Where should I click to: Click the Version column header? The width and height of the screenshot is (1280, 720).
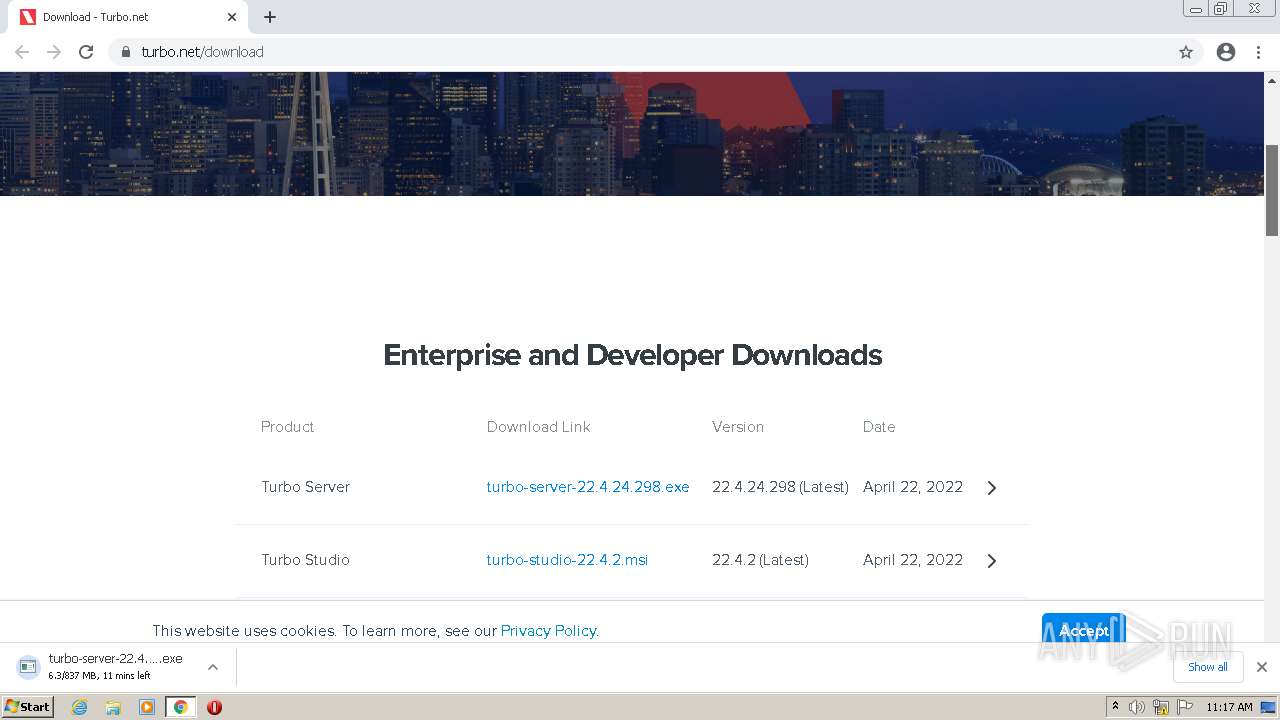click(x=738, y=427)
